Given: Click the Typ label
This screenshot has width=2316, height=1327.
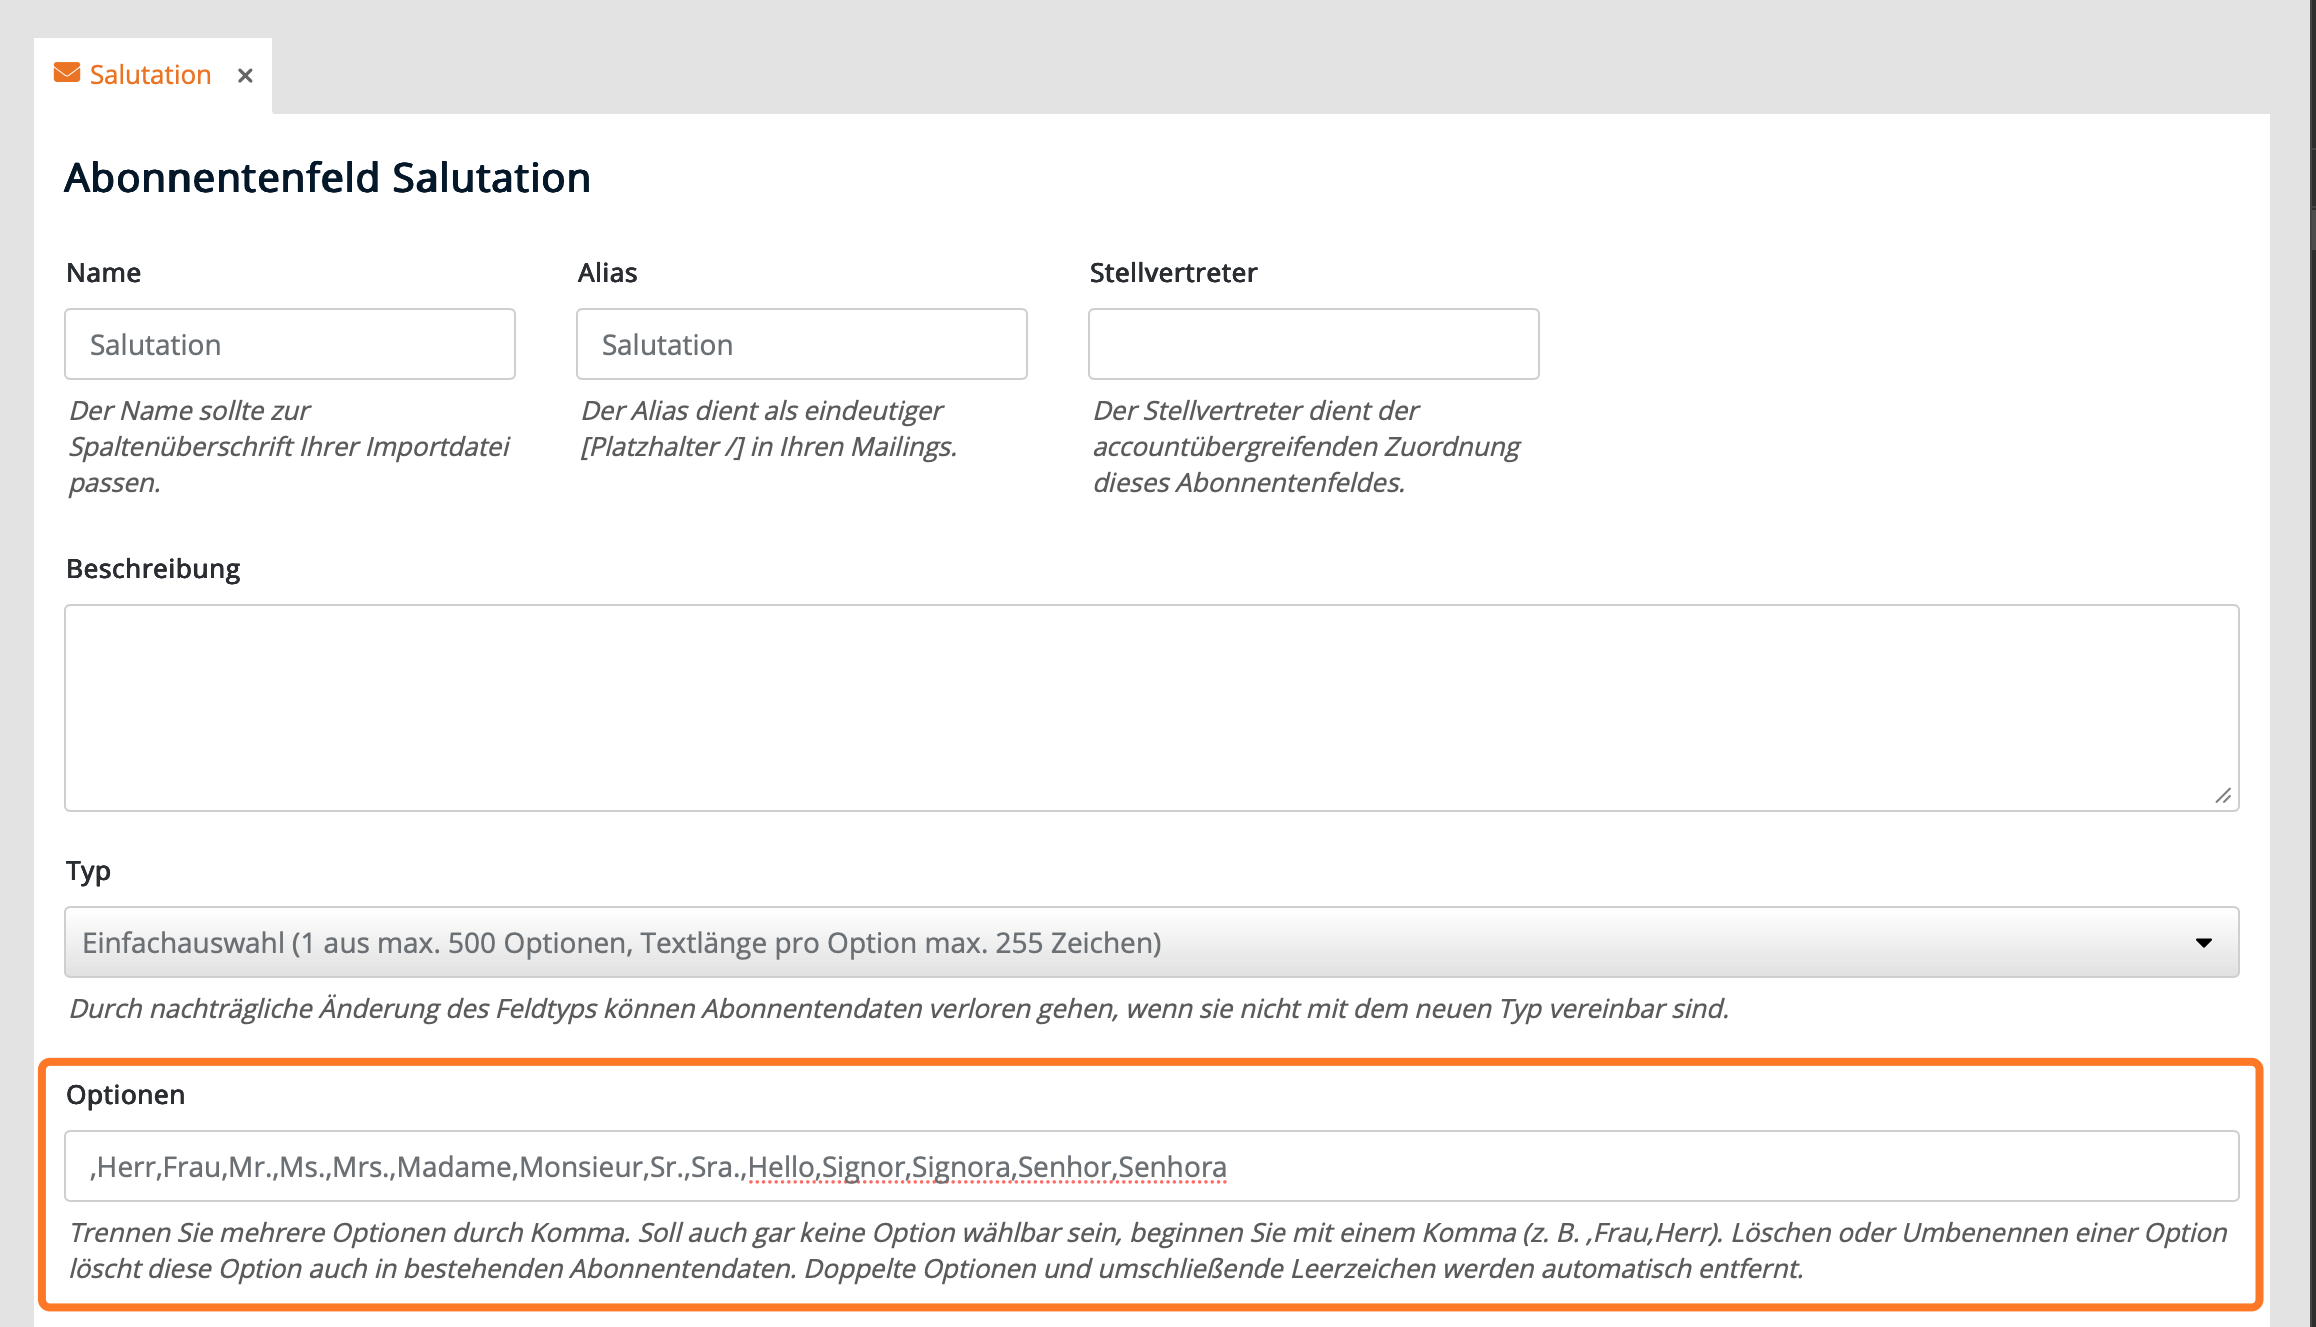Looking at the screenshot, I should pos(88,871).
